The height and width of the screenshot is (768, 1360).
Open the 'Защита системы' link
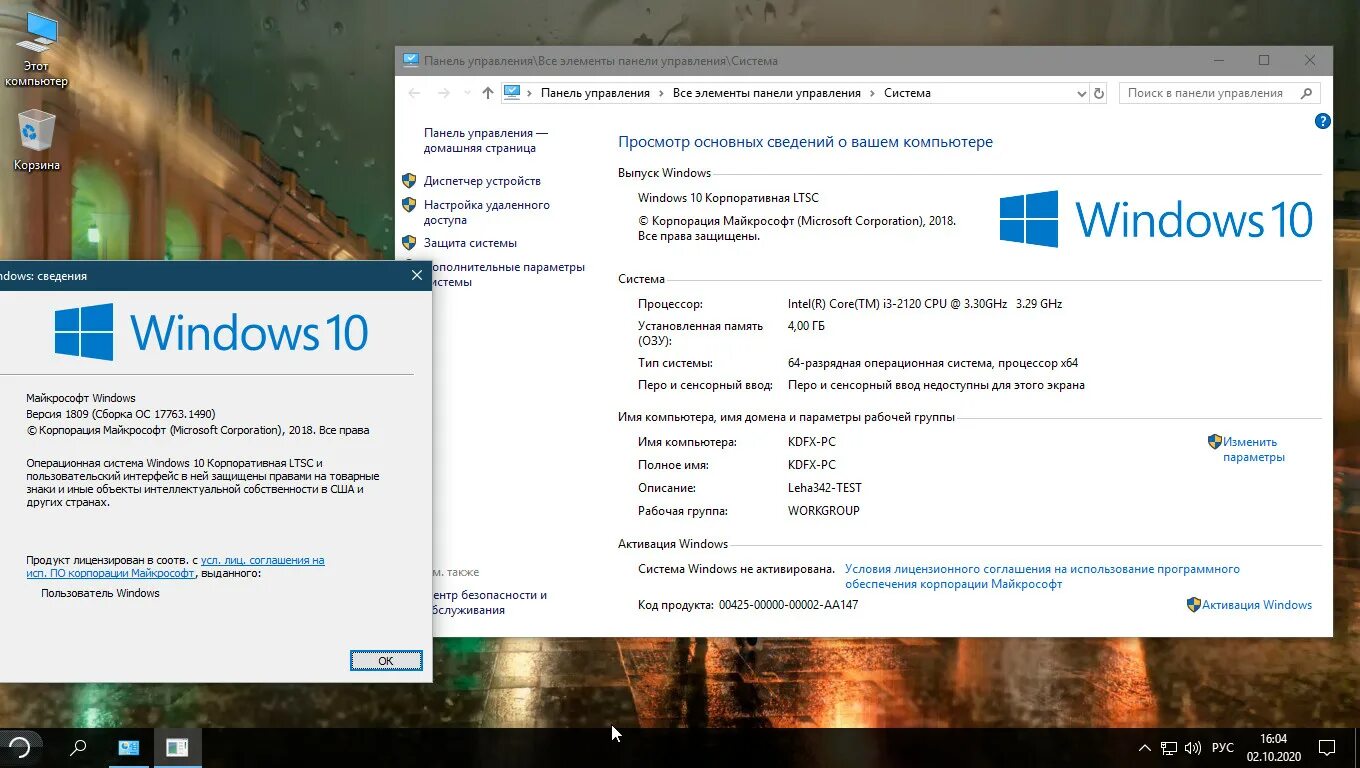point(470,243)
